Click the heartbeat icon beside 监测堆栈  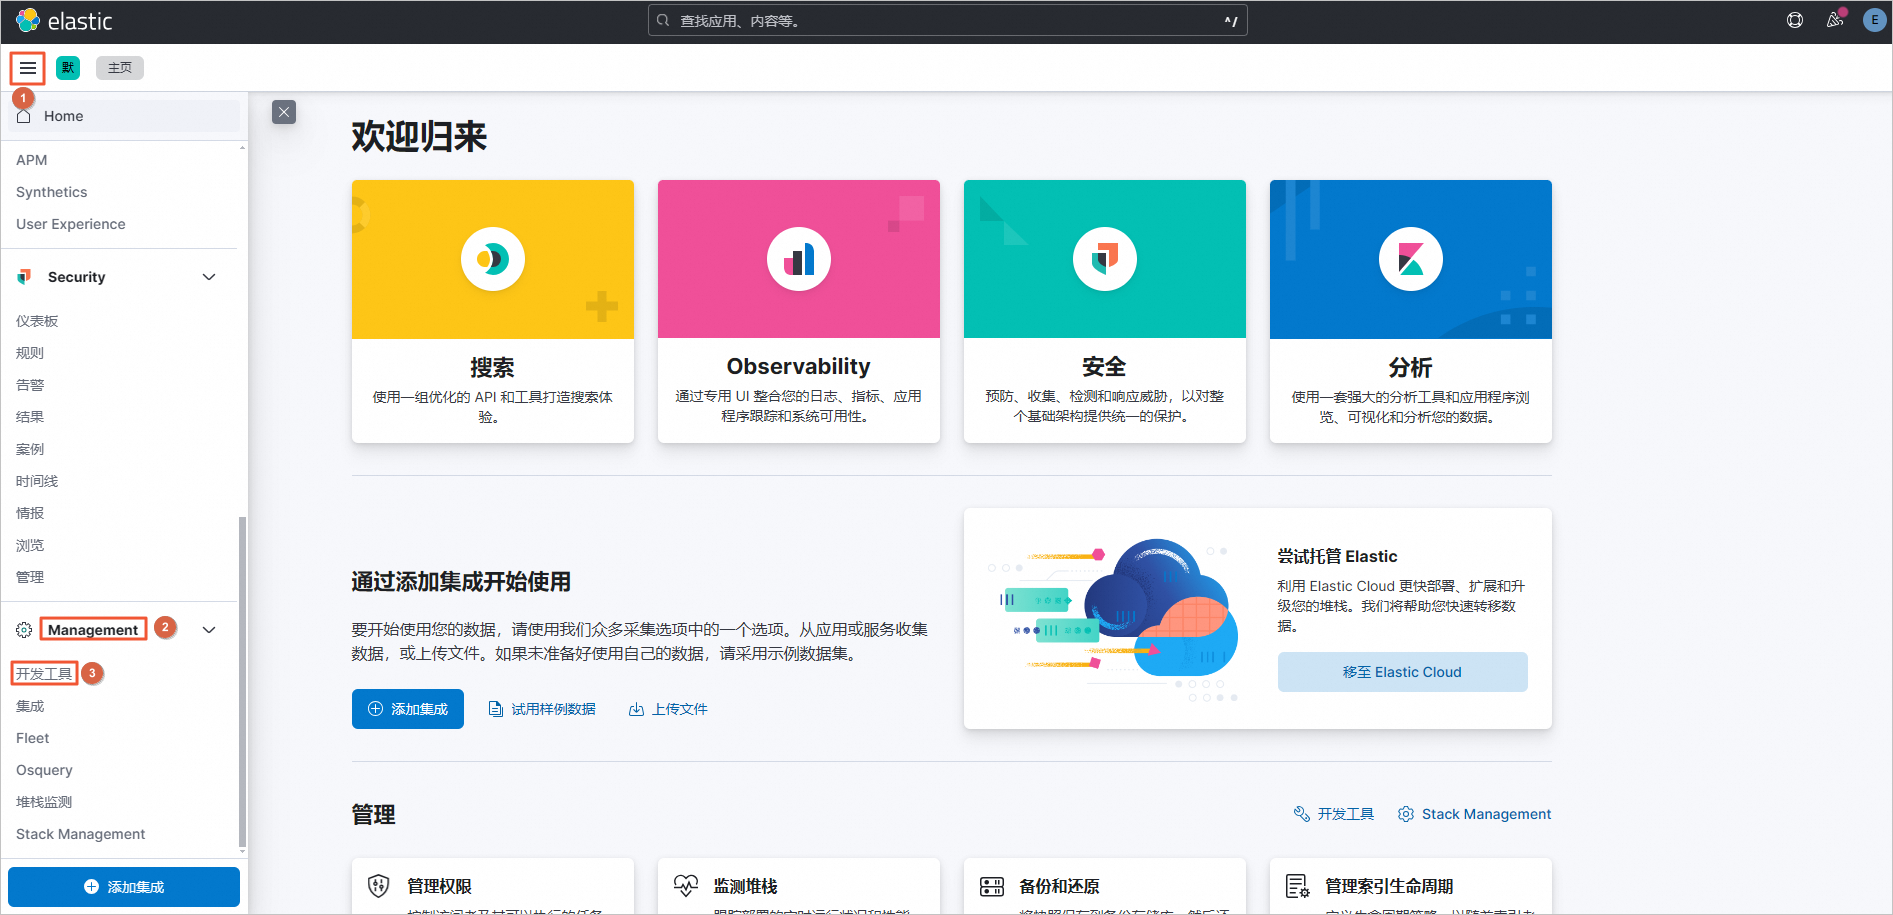(686, 886)
